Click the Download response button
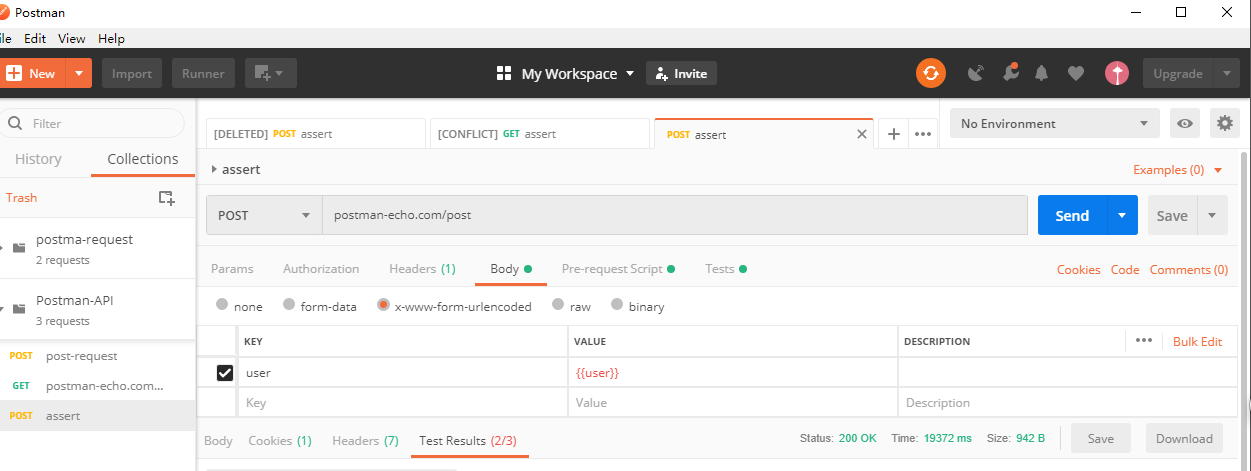The width and height of the screenshot is (1251, 471). (x=1184, y=439)
